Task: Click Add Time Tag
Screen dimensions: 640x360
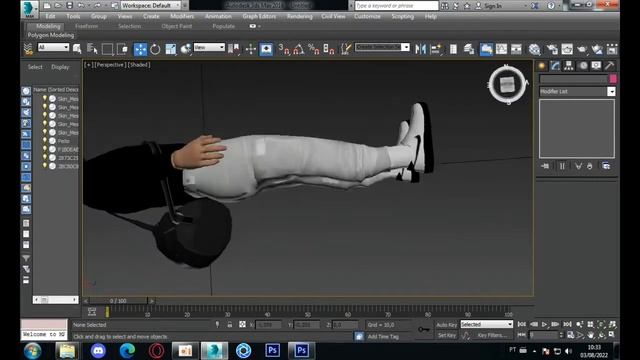Action: [x=383, y=336]
